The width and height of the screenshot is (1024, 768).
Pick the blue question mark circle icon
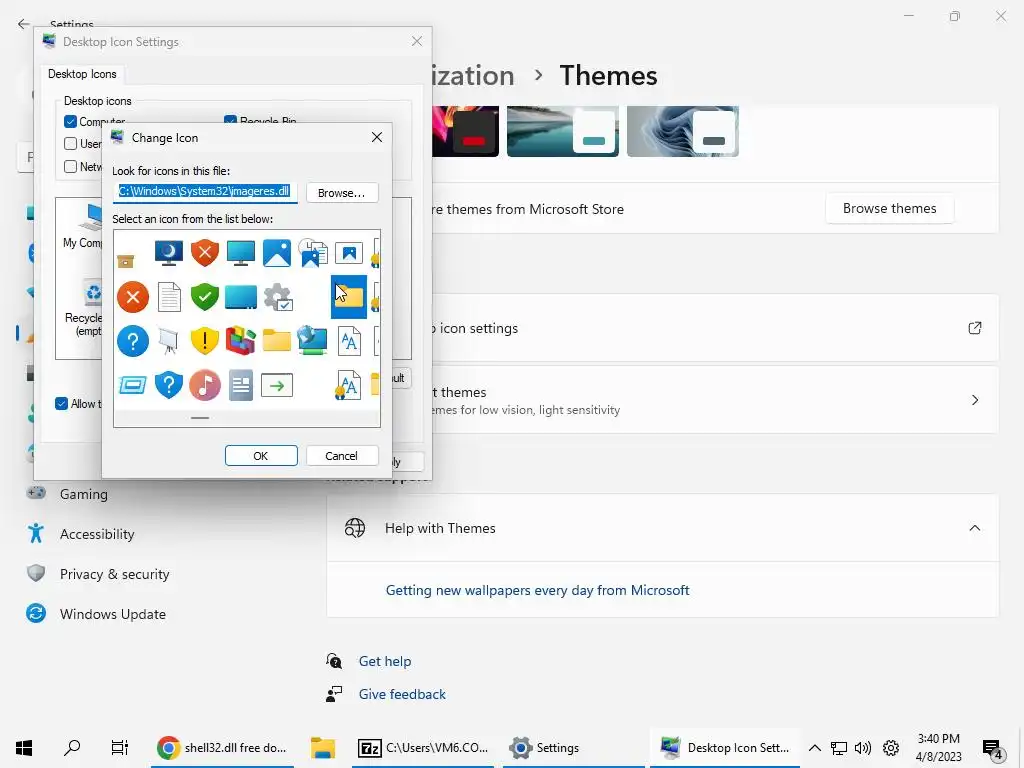point(133,341)
